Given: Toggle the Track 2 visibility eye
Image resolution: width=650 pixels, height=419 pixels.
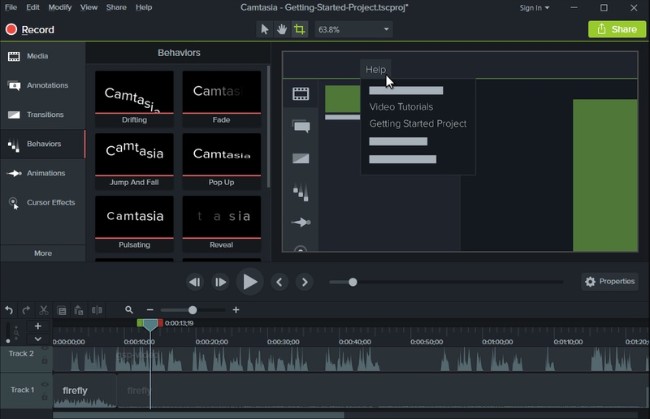Looking at the screenshot, I should (45, 349).
